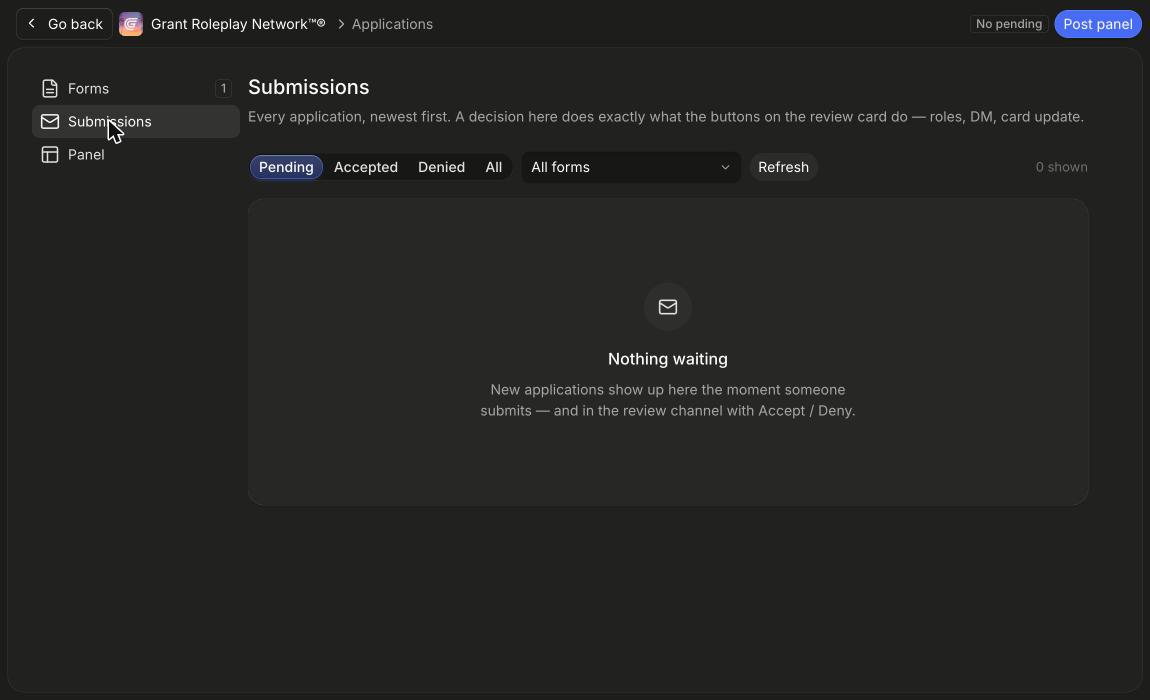This screenshot has height=700, width=1150.
Task: Click the 'Every application, newest first' description
Action: 666,117
